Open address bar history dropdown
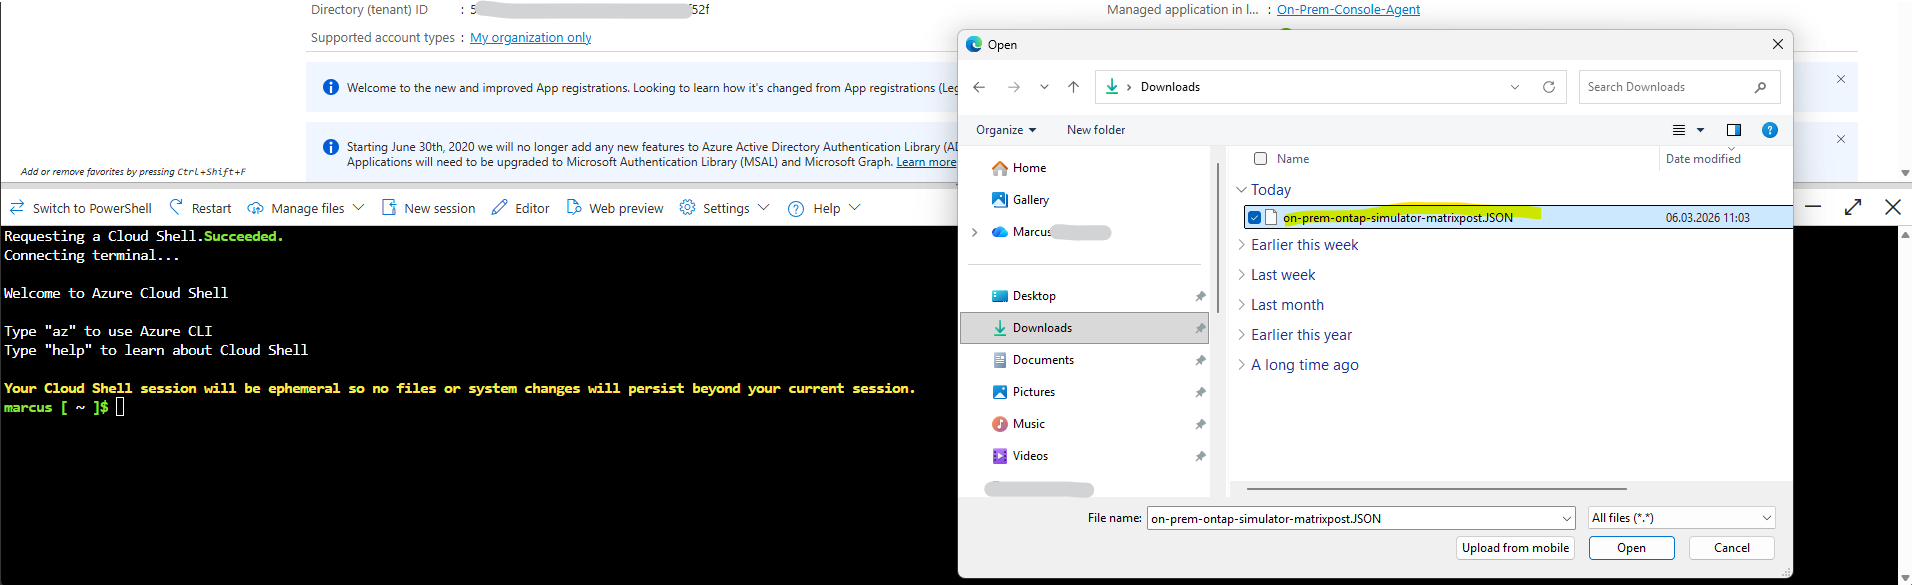Image resolution: width=1912 pixels, height=585 pixels. click(1515, 87)
